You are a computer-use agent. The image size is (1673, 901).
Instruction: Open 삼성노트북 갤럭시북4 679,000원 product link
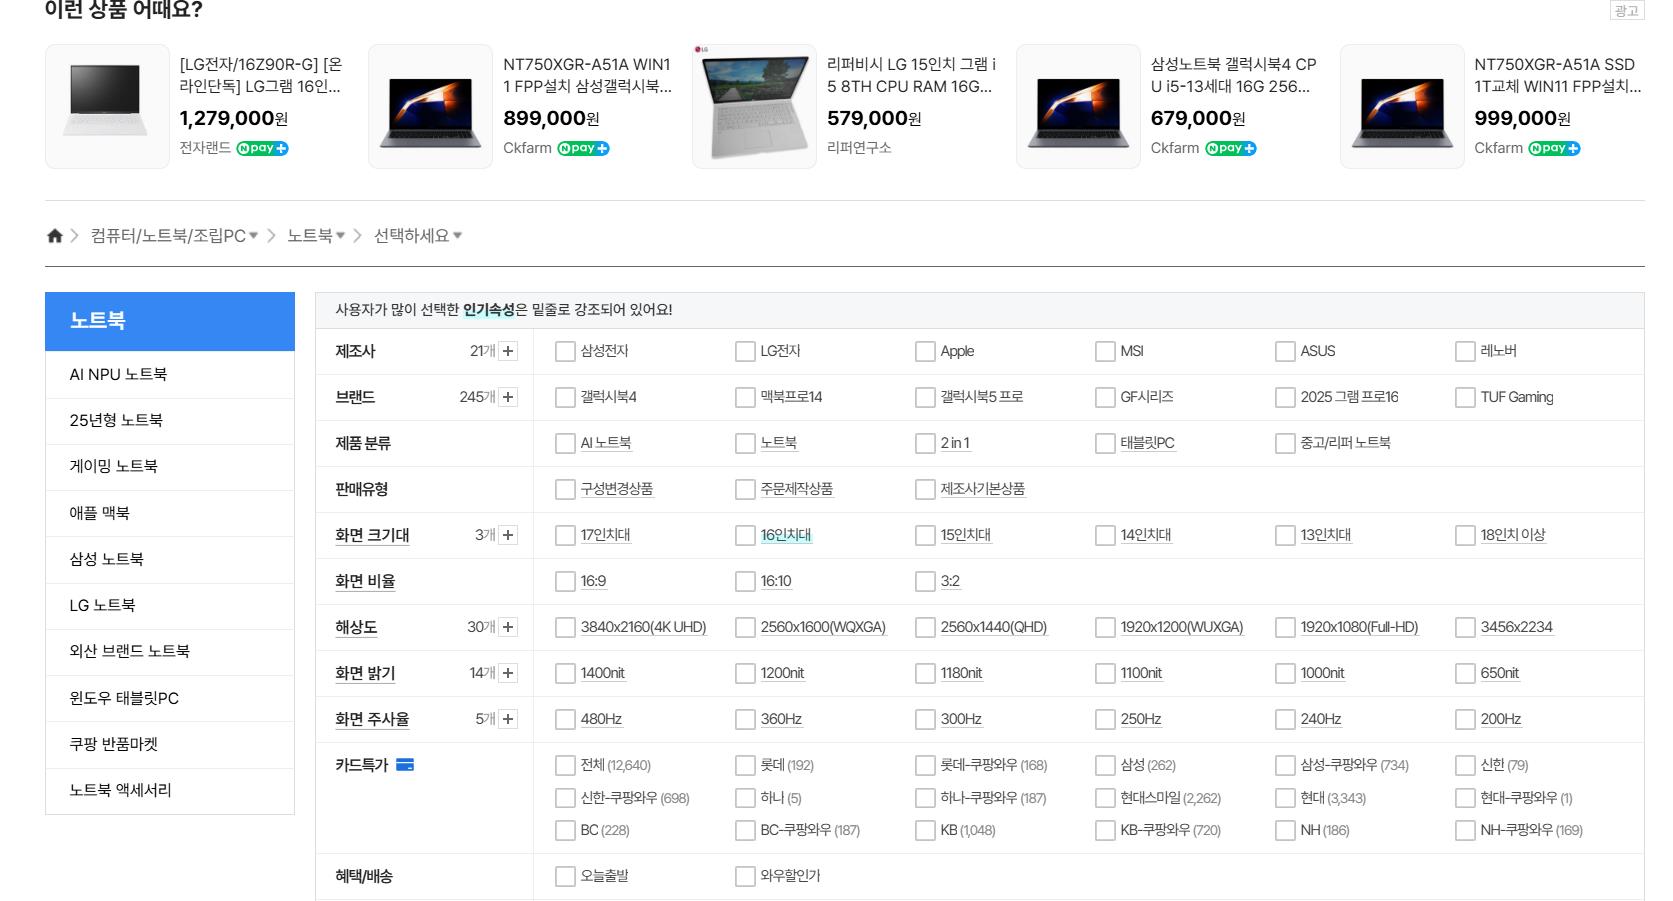1233,75
